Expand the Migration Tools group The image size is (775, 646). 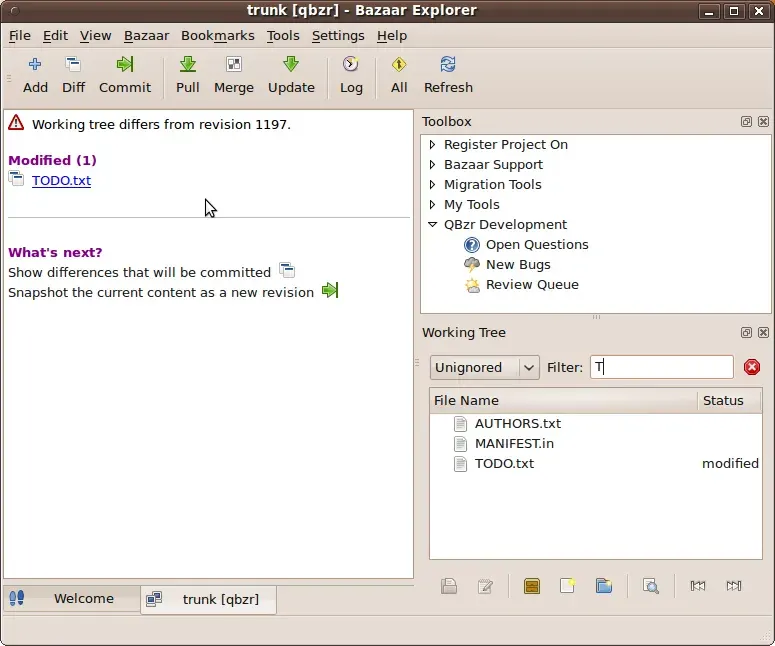click(432, 184)
